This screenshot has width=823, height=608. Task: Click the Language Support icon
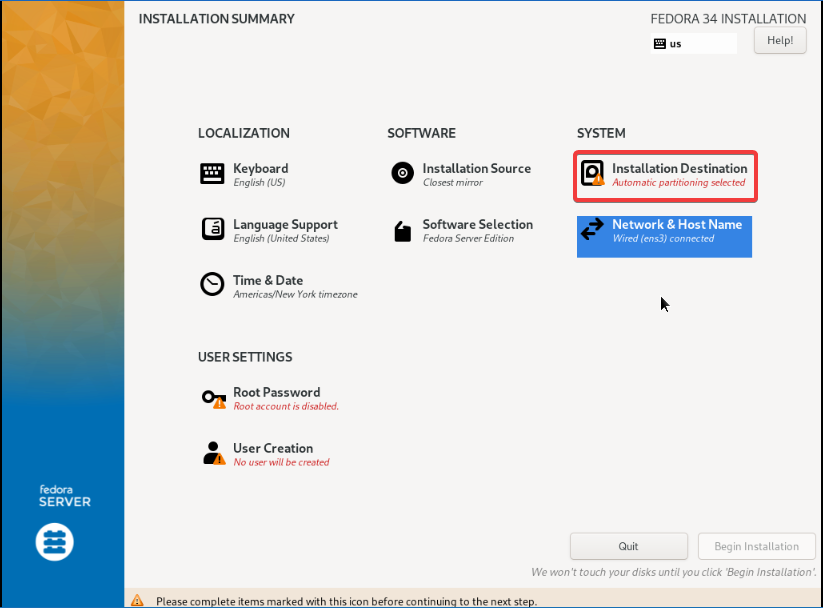(213, 229)
